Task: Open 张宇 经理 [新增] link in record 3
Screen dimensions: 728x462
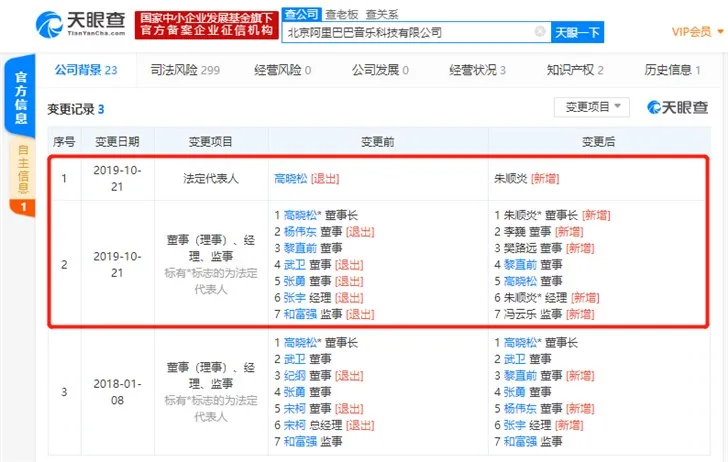Action: coord(514,425)
